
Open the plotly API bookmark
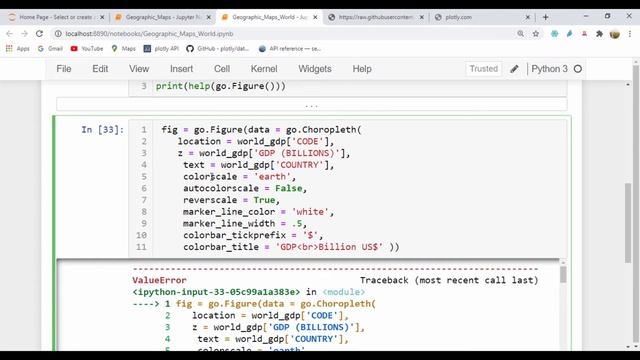(x=161, y=49)
